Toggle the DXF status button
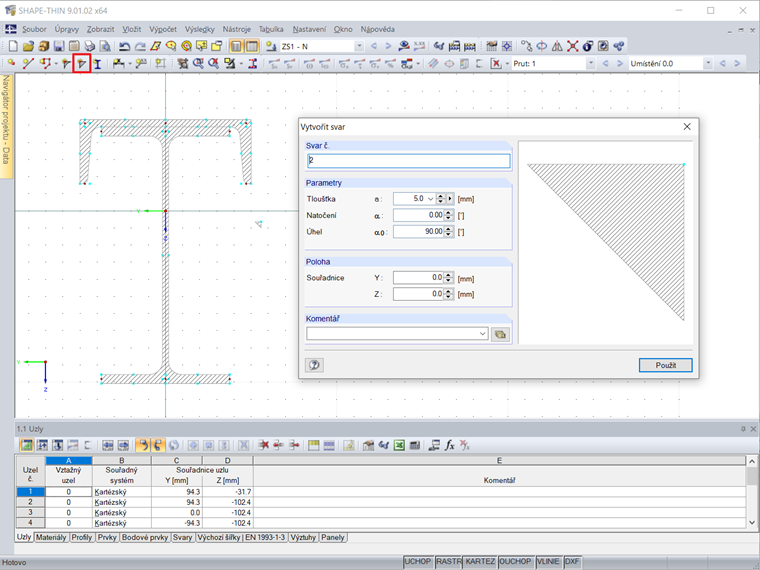760x570 pixels. tap(572, 561)
